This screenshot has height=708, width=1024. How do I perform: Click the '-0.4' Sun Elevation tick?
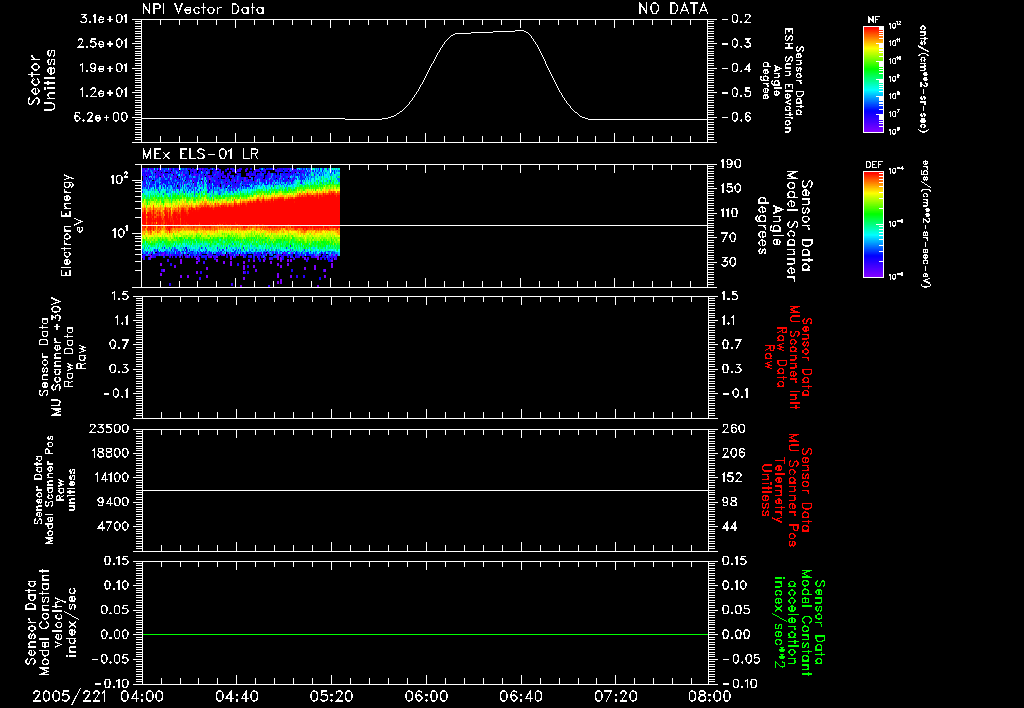(x=739, y=68)
